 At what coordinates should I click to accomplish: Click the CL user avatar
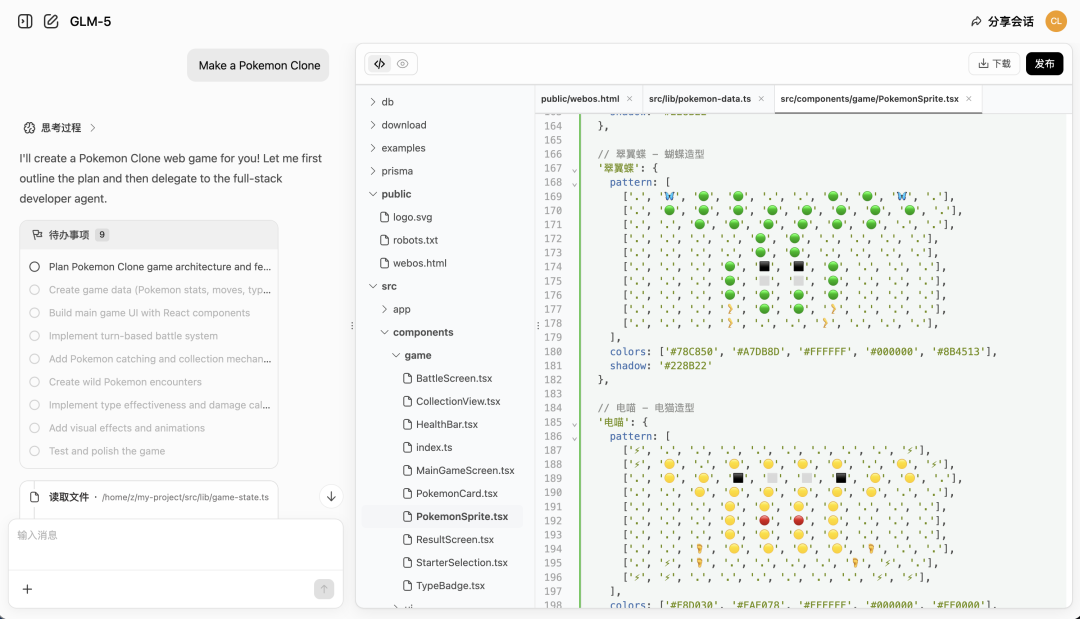pos(1056,21)
